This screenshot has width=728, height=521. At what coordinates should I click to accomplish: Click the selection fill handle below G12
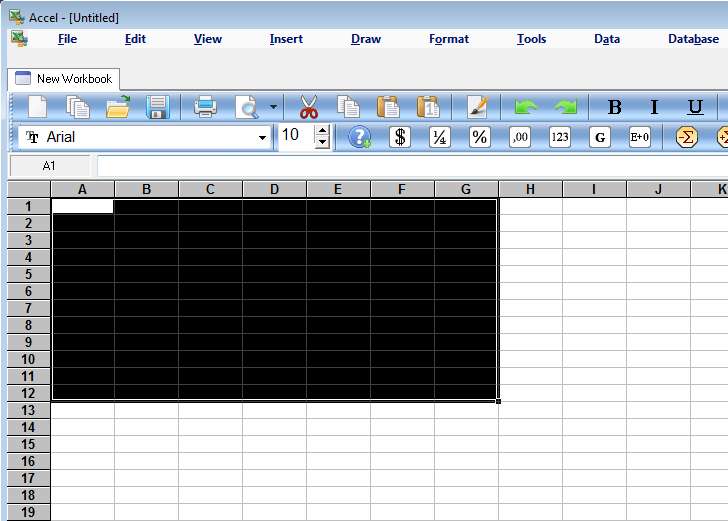click(498, 401)
